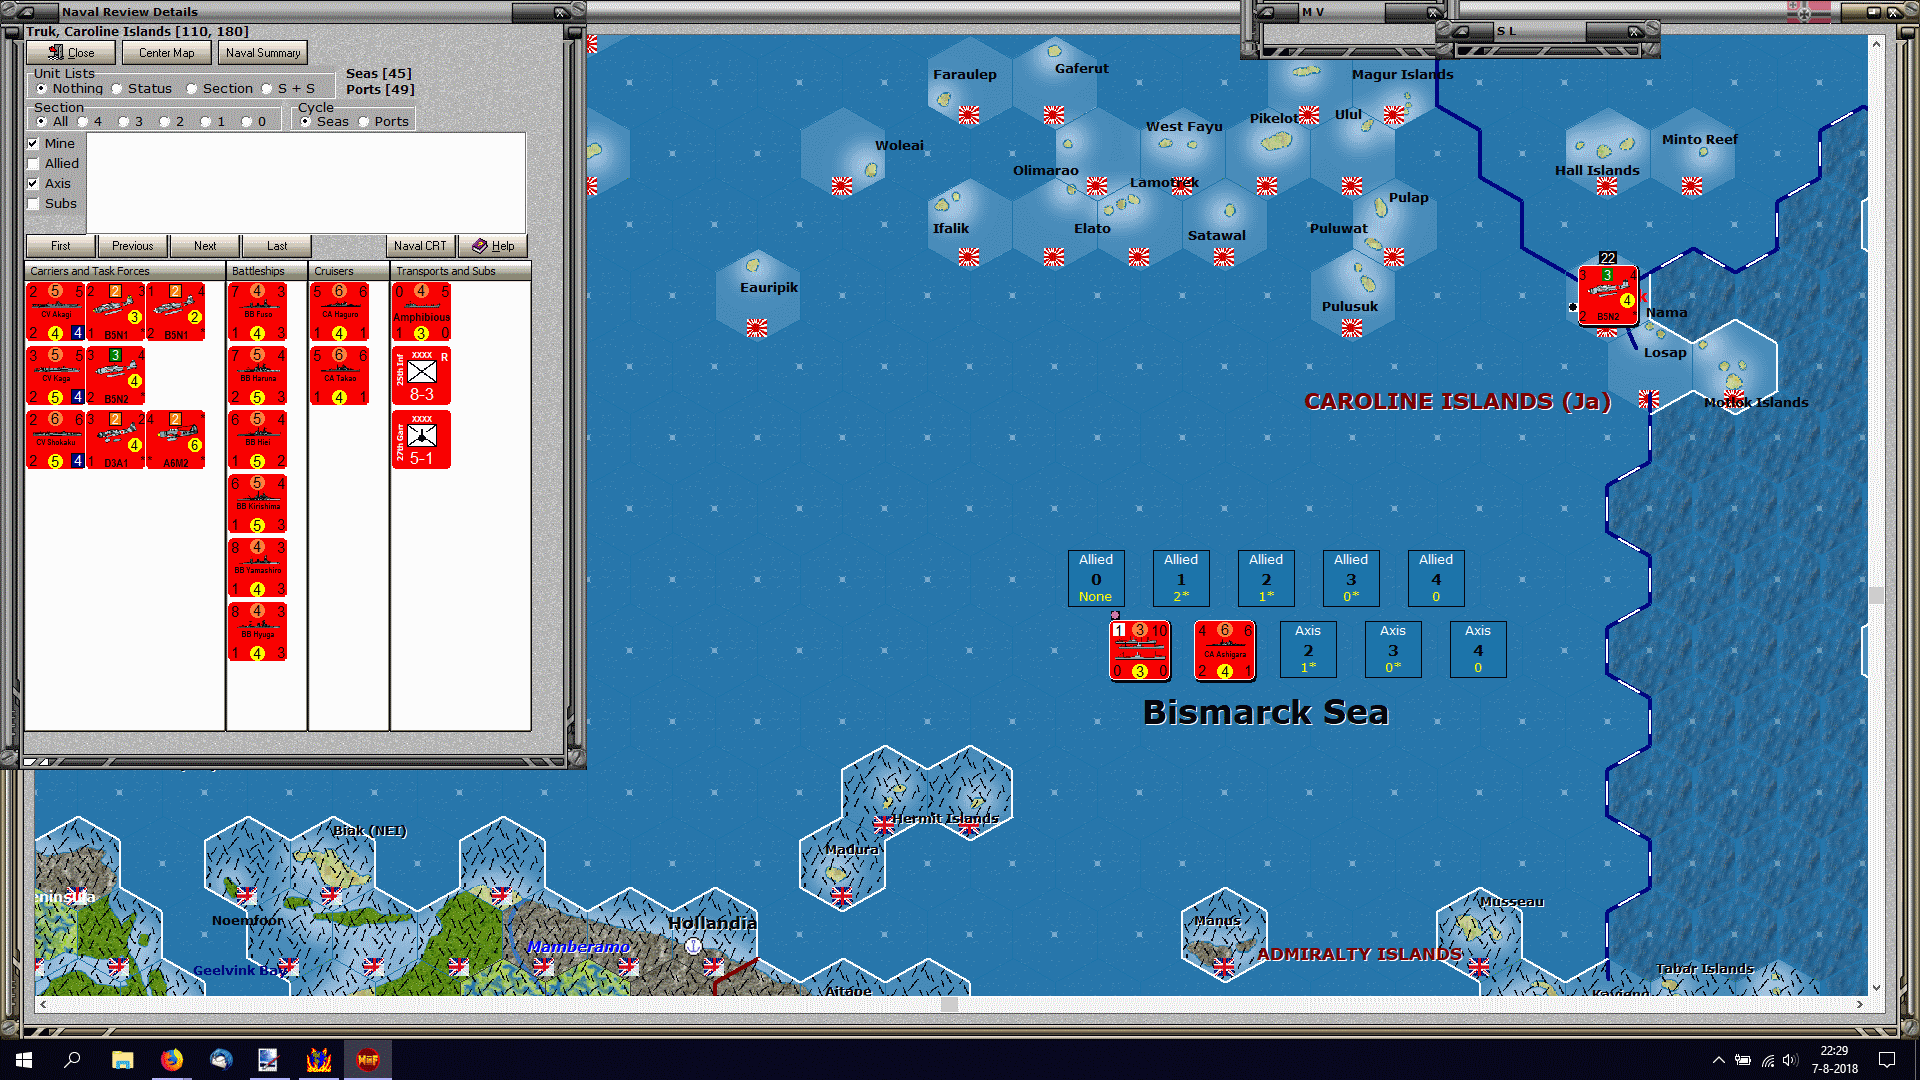Click the CV Shokaku carrier counter

[x=55, y=440]
